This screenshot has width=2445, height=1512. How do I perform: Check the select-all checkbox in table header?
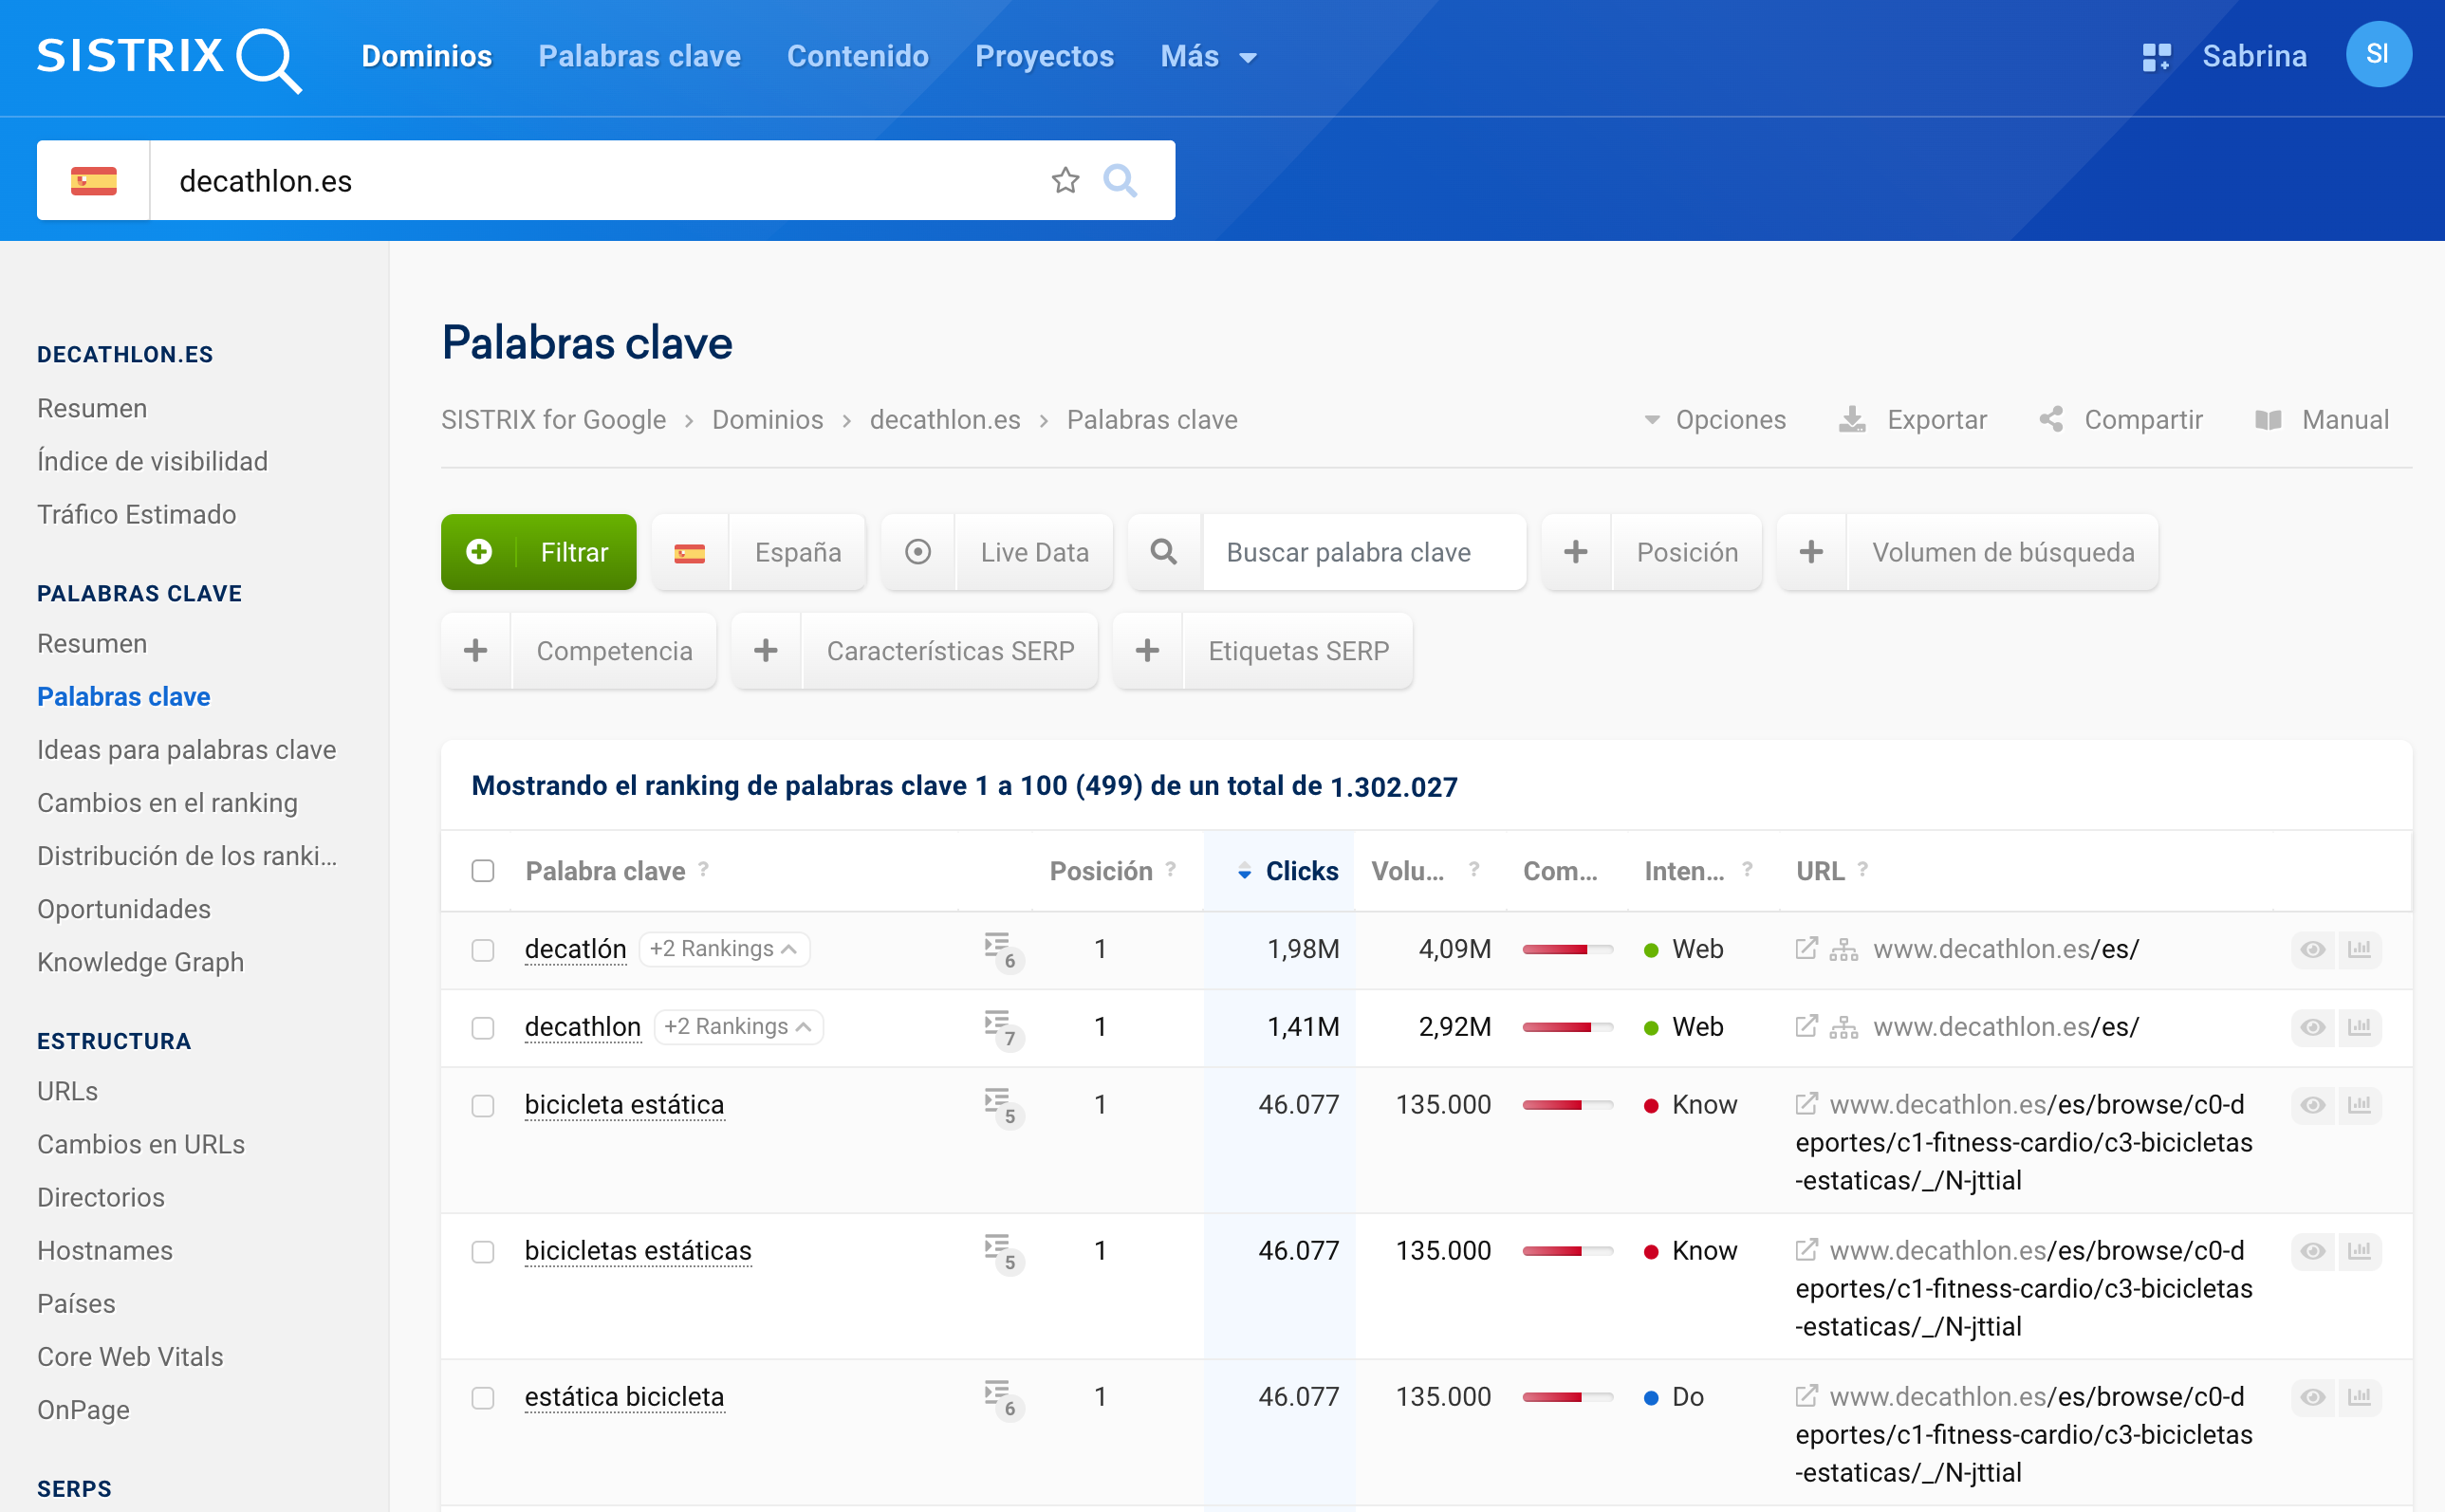(x=483, y=870)
